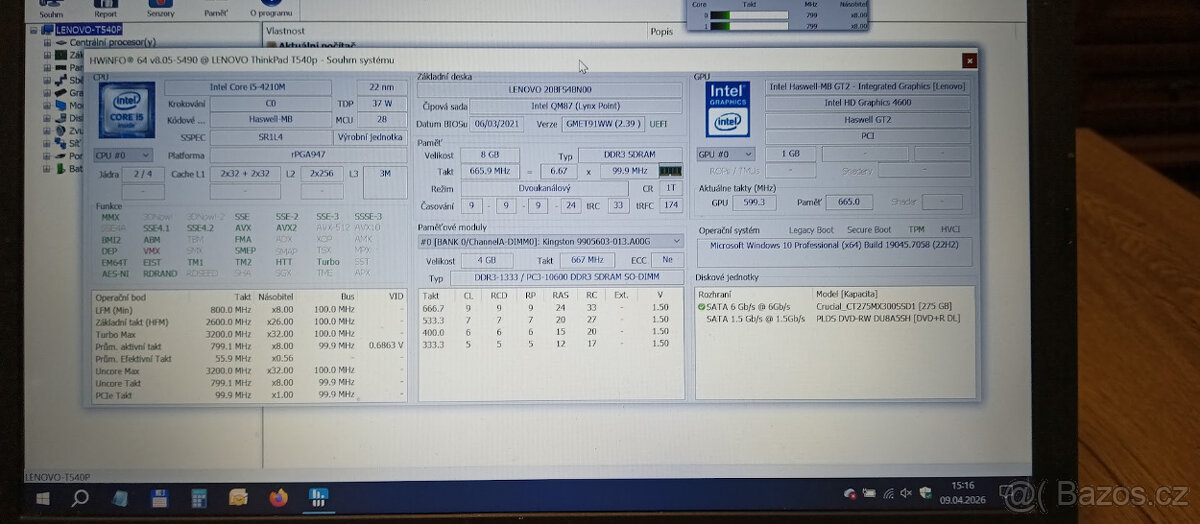Screen dimensions: 1200x524
Task: Open the GPU #0 selector dropdown
Action: tap(726, 154)
